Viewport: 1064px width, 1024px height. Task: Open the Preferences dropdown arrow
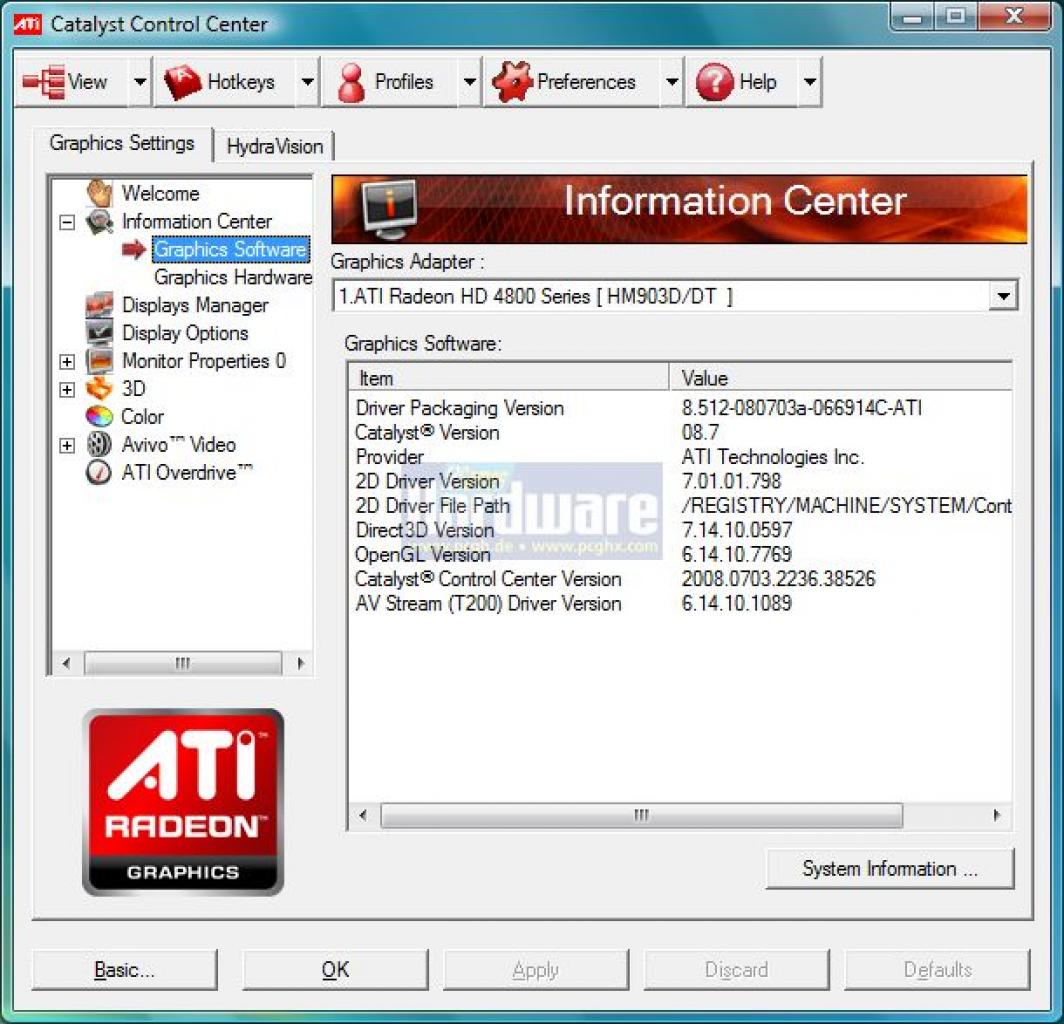[672, 82]
